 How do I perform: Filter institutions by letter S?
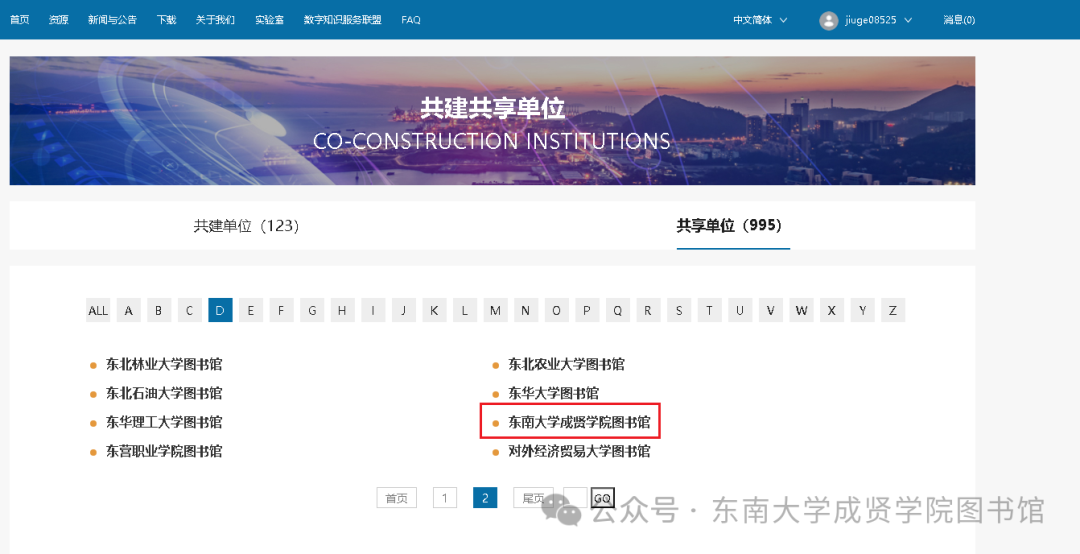pyautogui.click(x=679, y=310)
